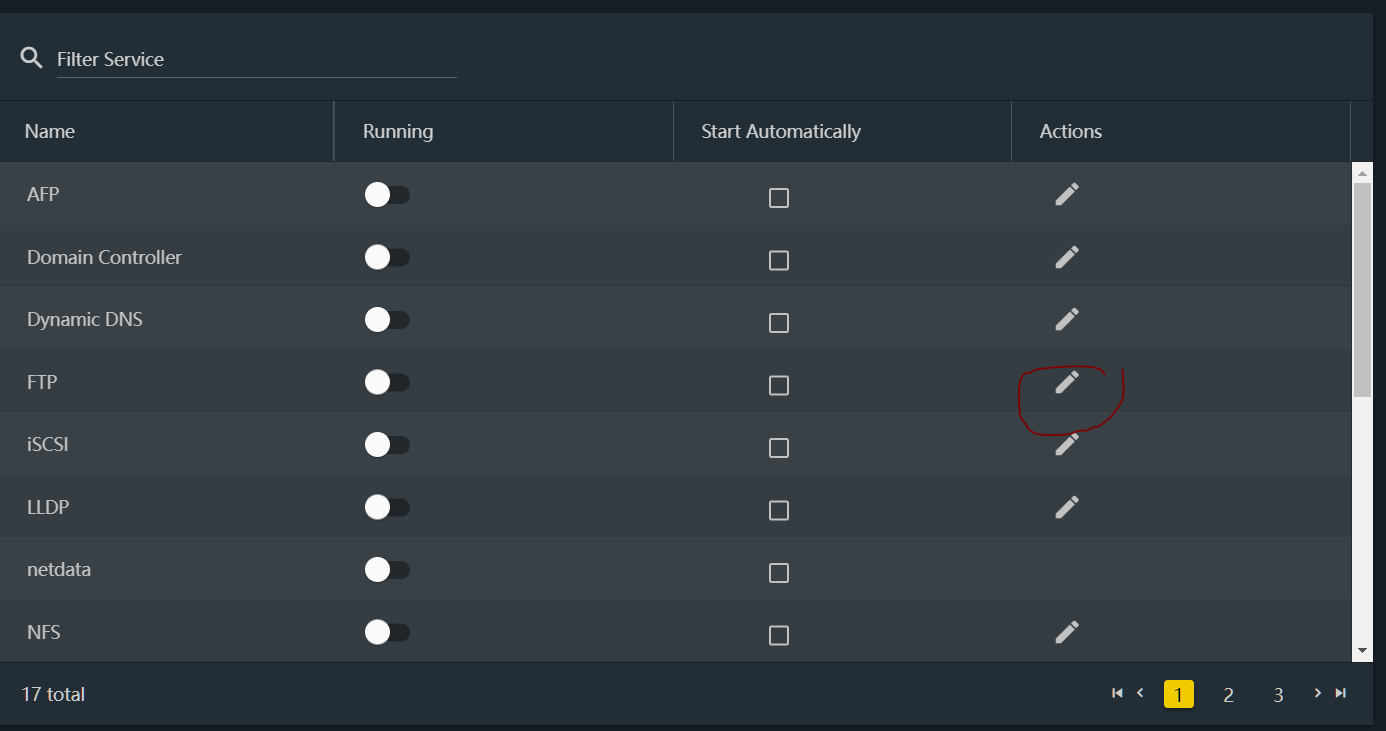Edit the AFP service configuration
This screenshot has height=731, width=1386.
[x=1067, y=194]
